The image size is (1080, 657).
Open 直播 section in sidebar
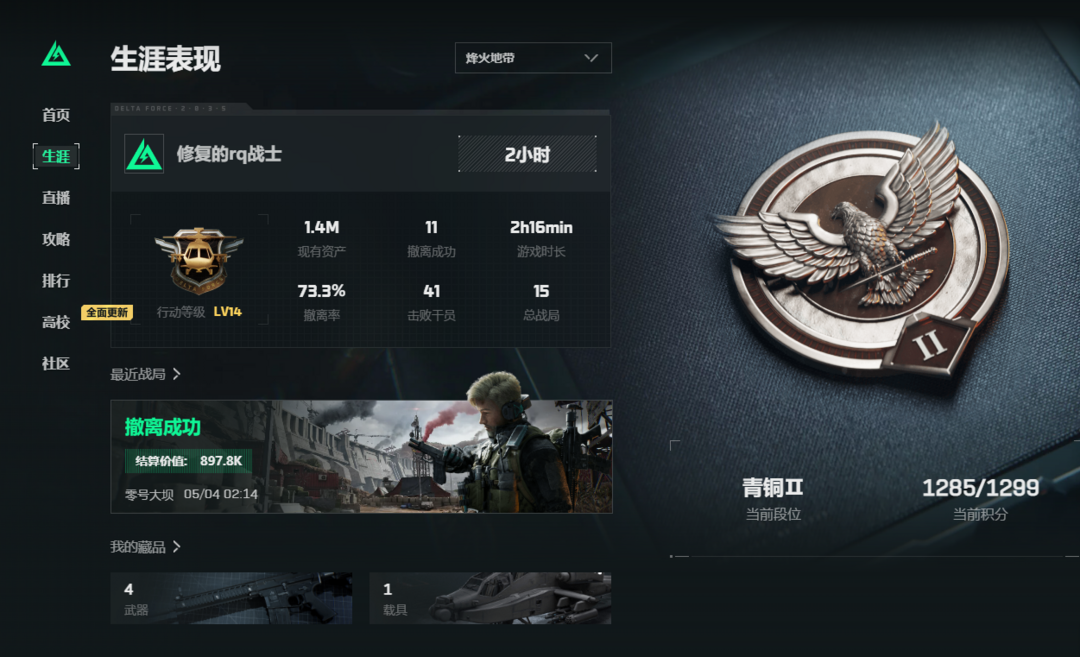[56, 198]
